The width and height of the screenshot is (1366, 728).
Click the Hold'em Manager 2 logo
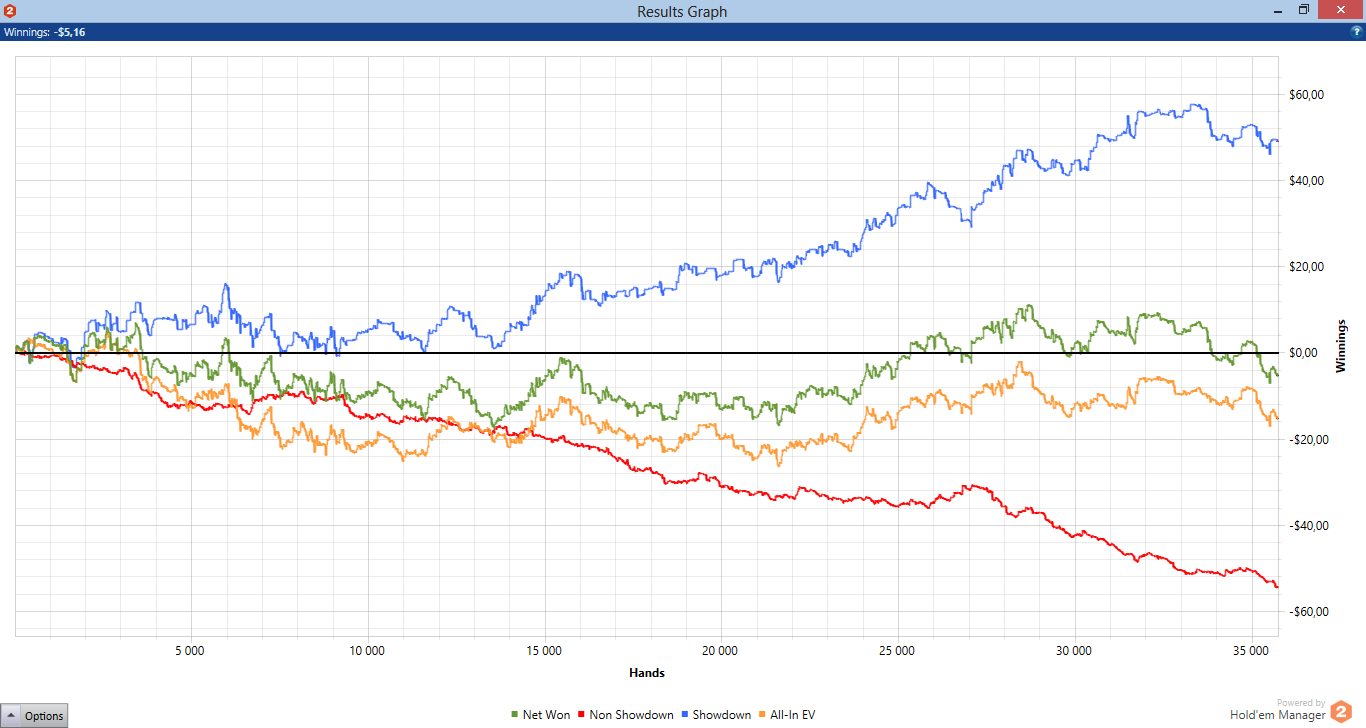tap(1340, 712)
